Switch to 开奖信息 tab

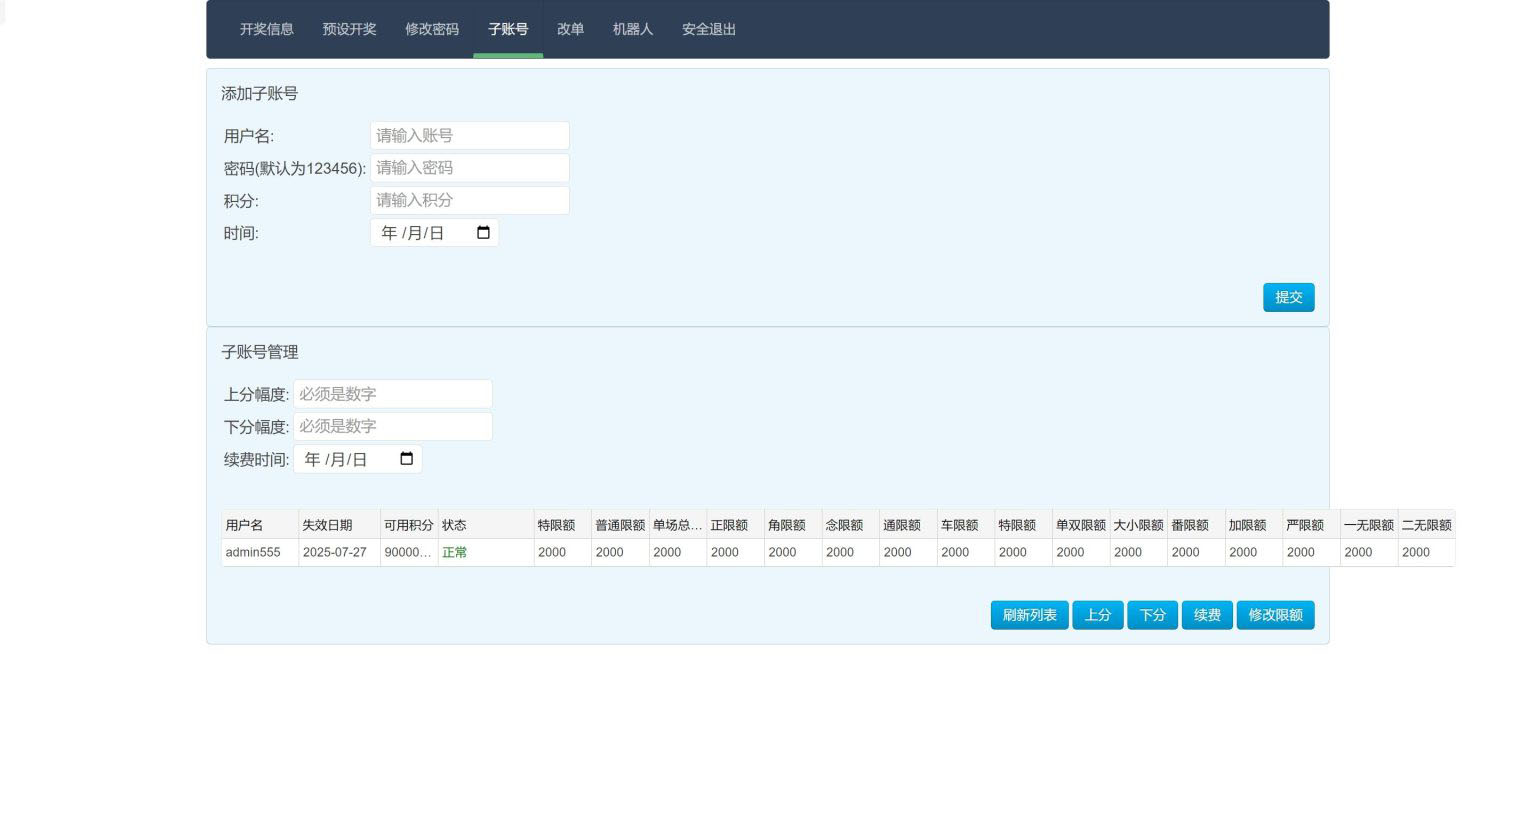pyautogui.click(x=266, y=29)
